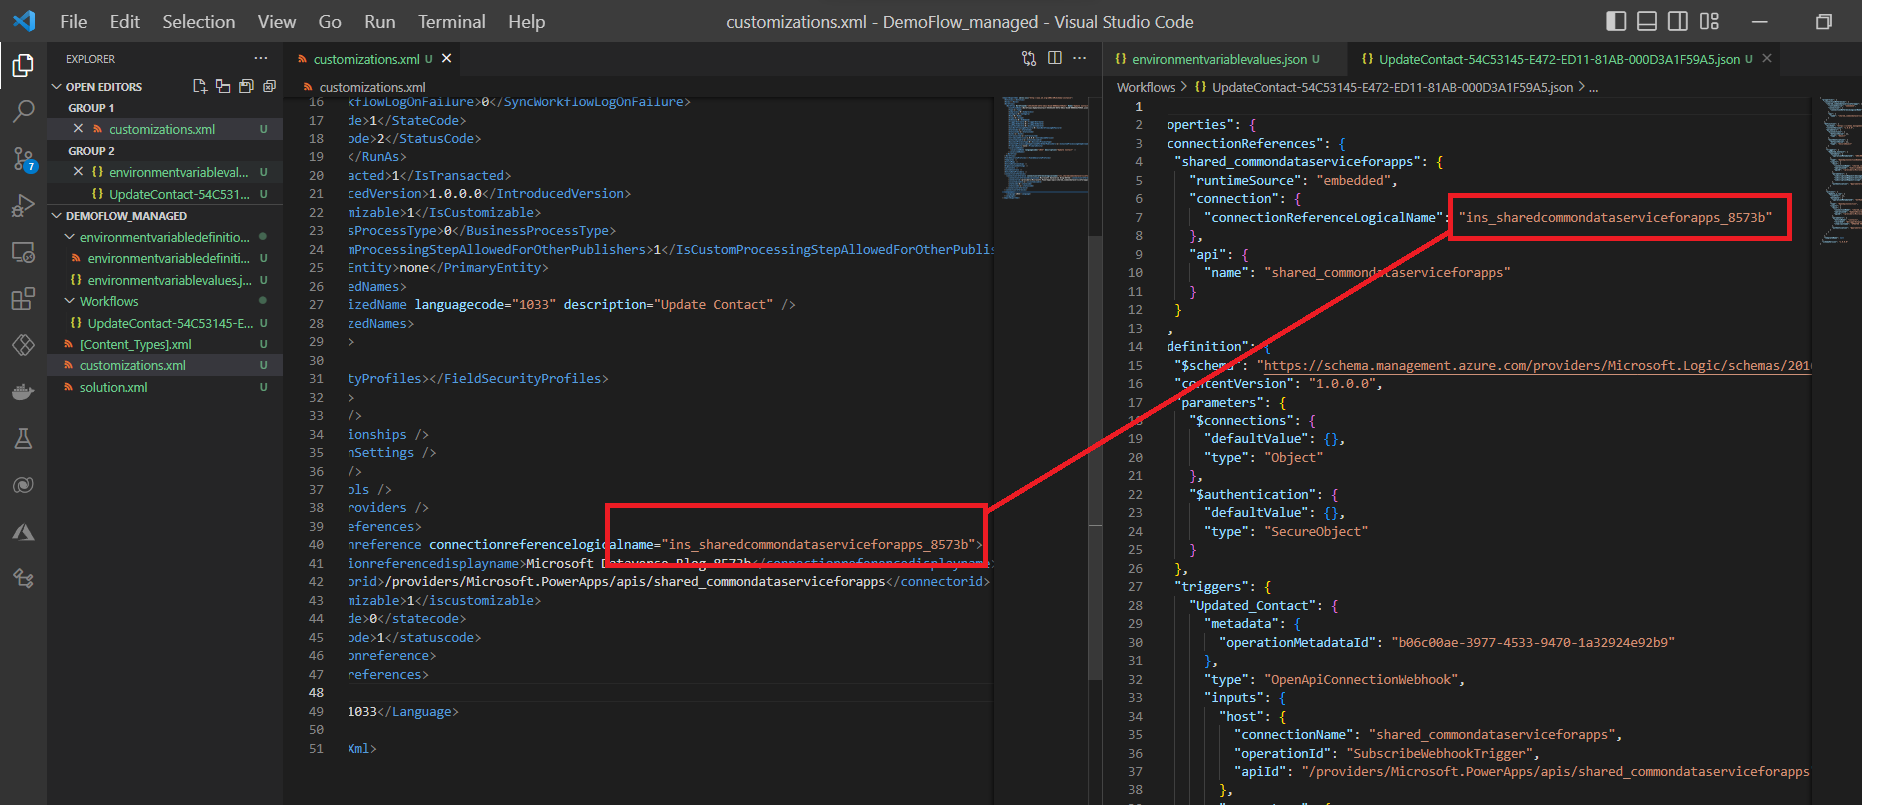Open solution.xml from the explorer
Screen dimensions: 1888x805
click(113, 387)
